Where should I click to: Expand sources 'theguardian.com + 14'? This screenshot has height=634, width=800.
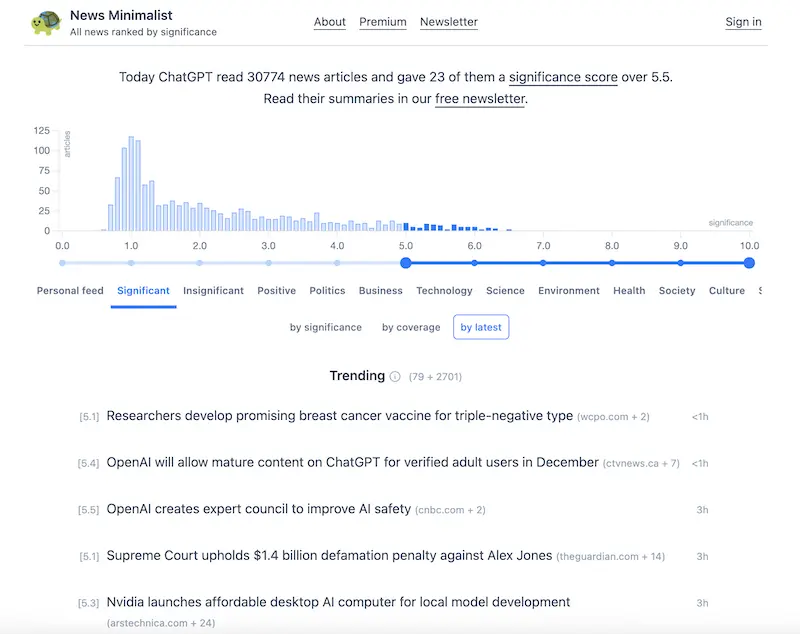click(611, 556)
